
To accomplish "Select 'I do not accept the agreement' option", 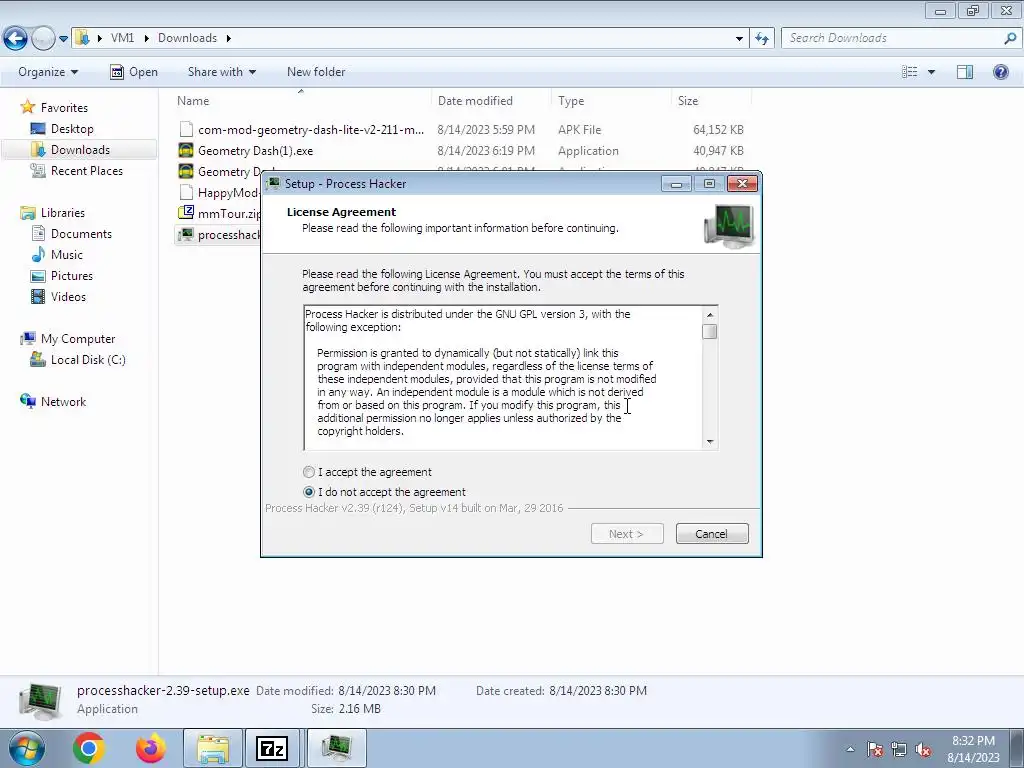I will pyautogui.click(x=309, y=492).
